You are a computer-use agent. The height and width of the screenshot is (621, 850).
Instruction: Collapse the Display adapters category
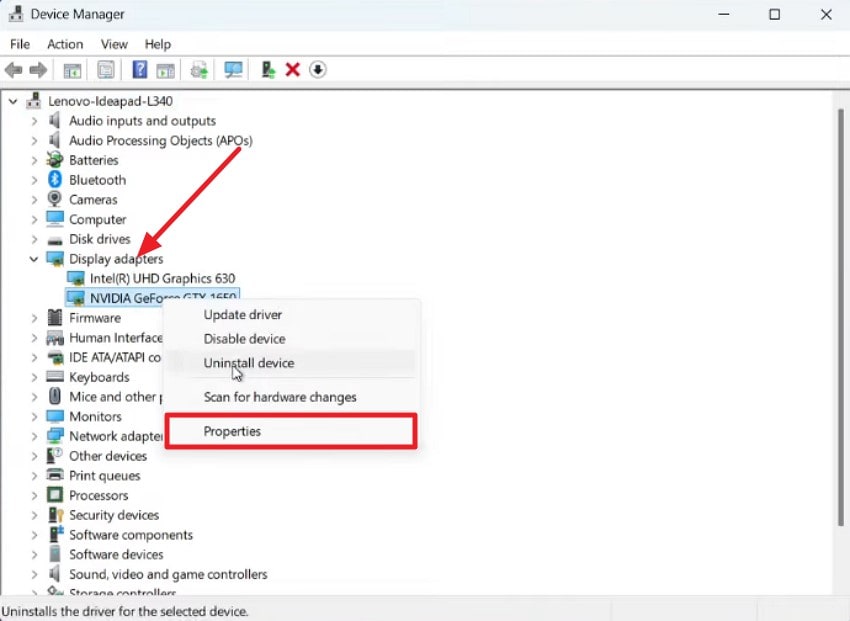point(32,258)
